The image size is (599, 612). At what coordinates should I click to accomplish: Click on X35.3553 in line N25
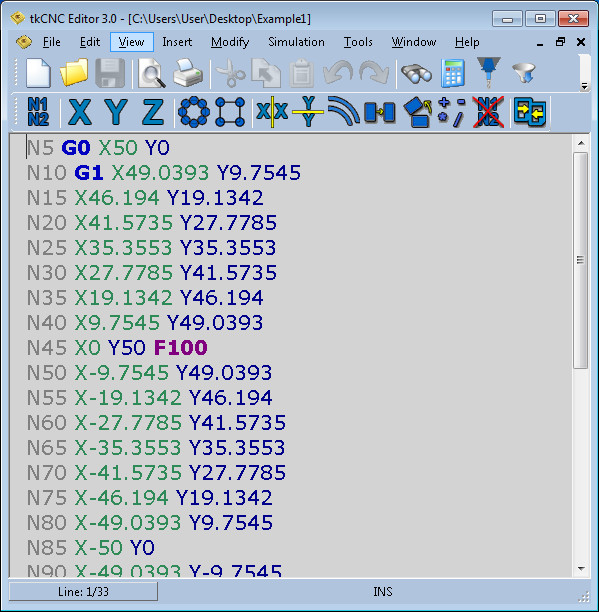(x=123, y=248)
